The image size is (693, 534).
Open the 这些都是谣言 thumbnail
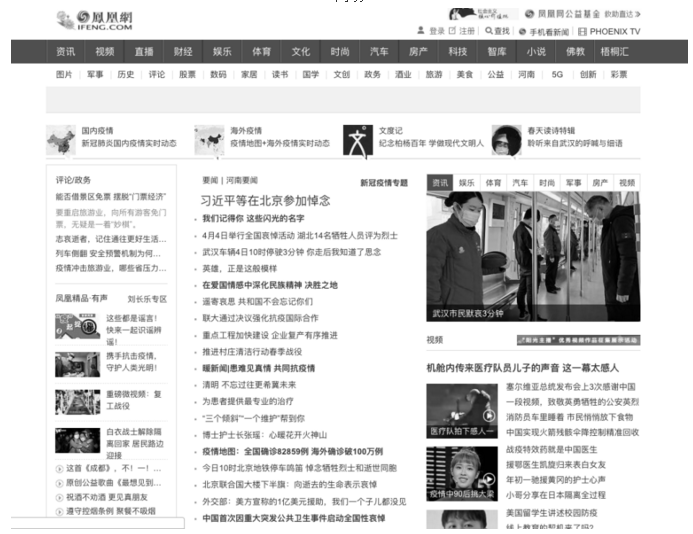coord(78,326)
